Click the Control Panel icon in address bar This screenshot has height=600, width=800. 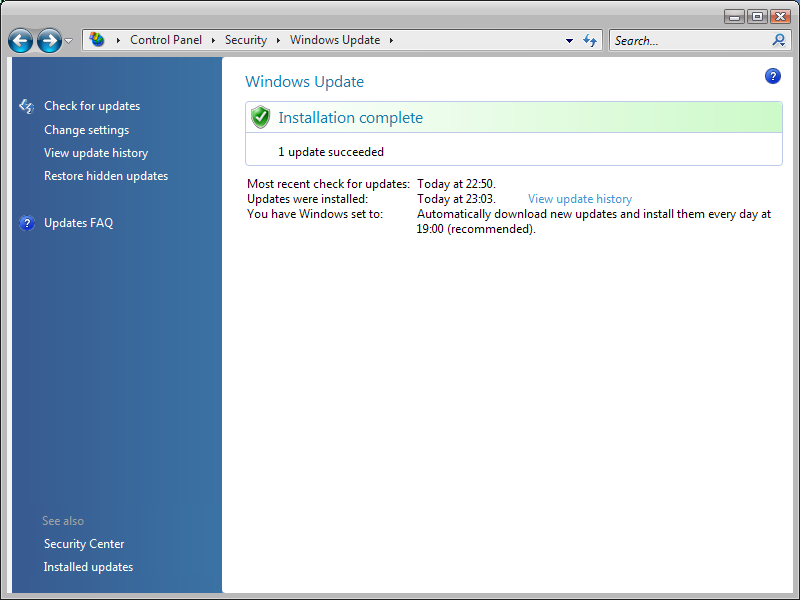point(96,39)
